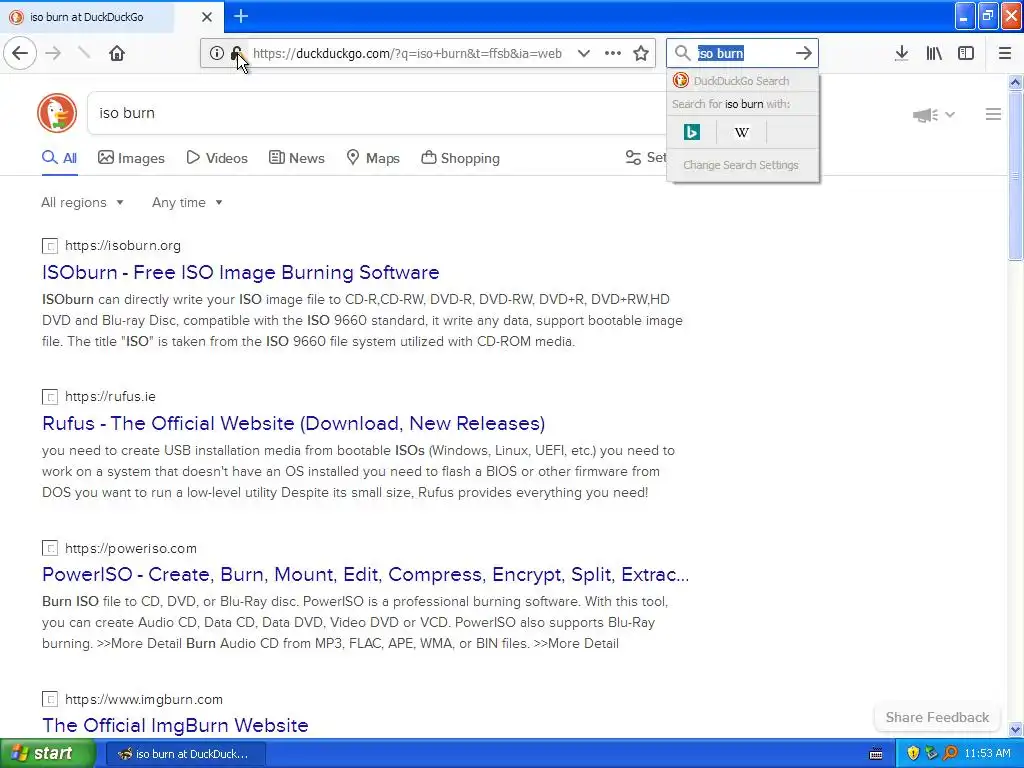Viewport: 1024px width, 768px height.
Task: Open the Library bookshelf icon
Action: click(934, 53)
